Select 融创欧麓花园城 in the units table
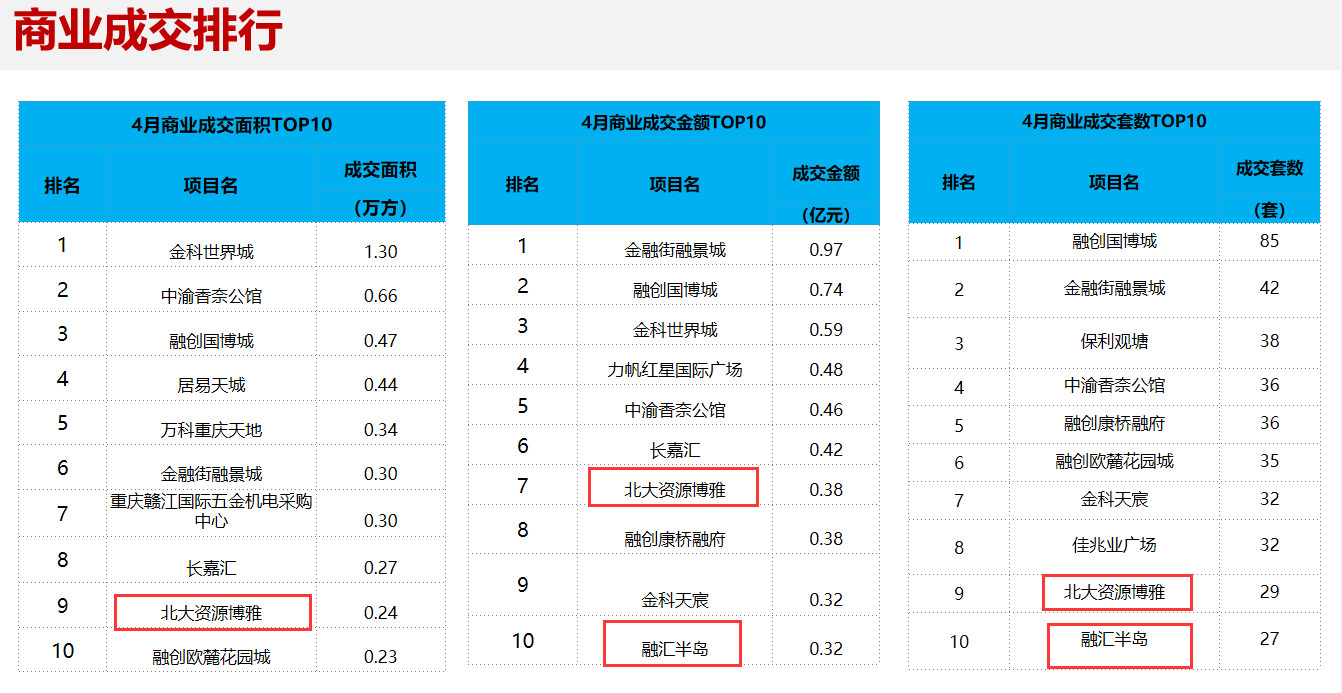1342x693 pixels. pyautogui.click(x=1114, y=461)
